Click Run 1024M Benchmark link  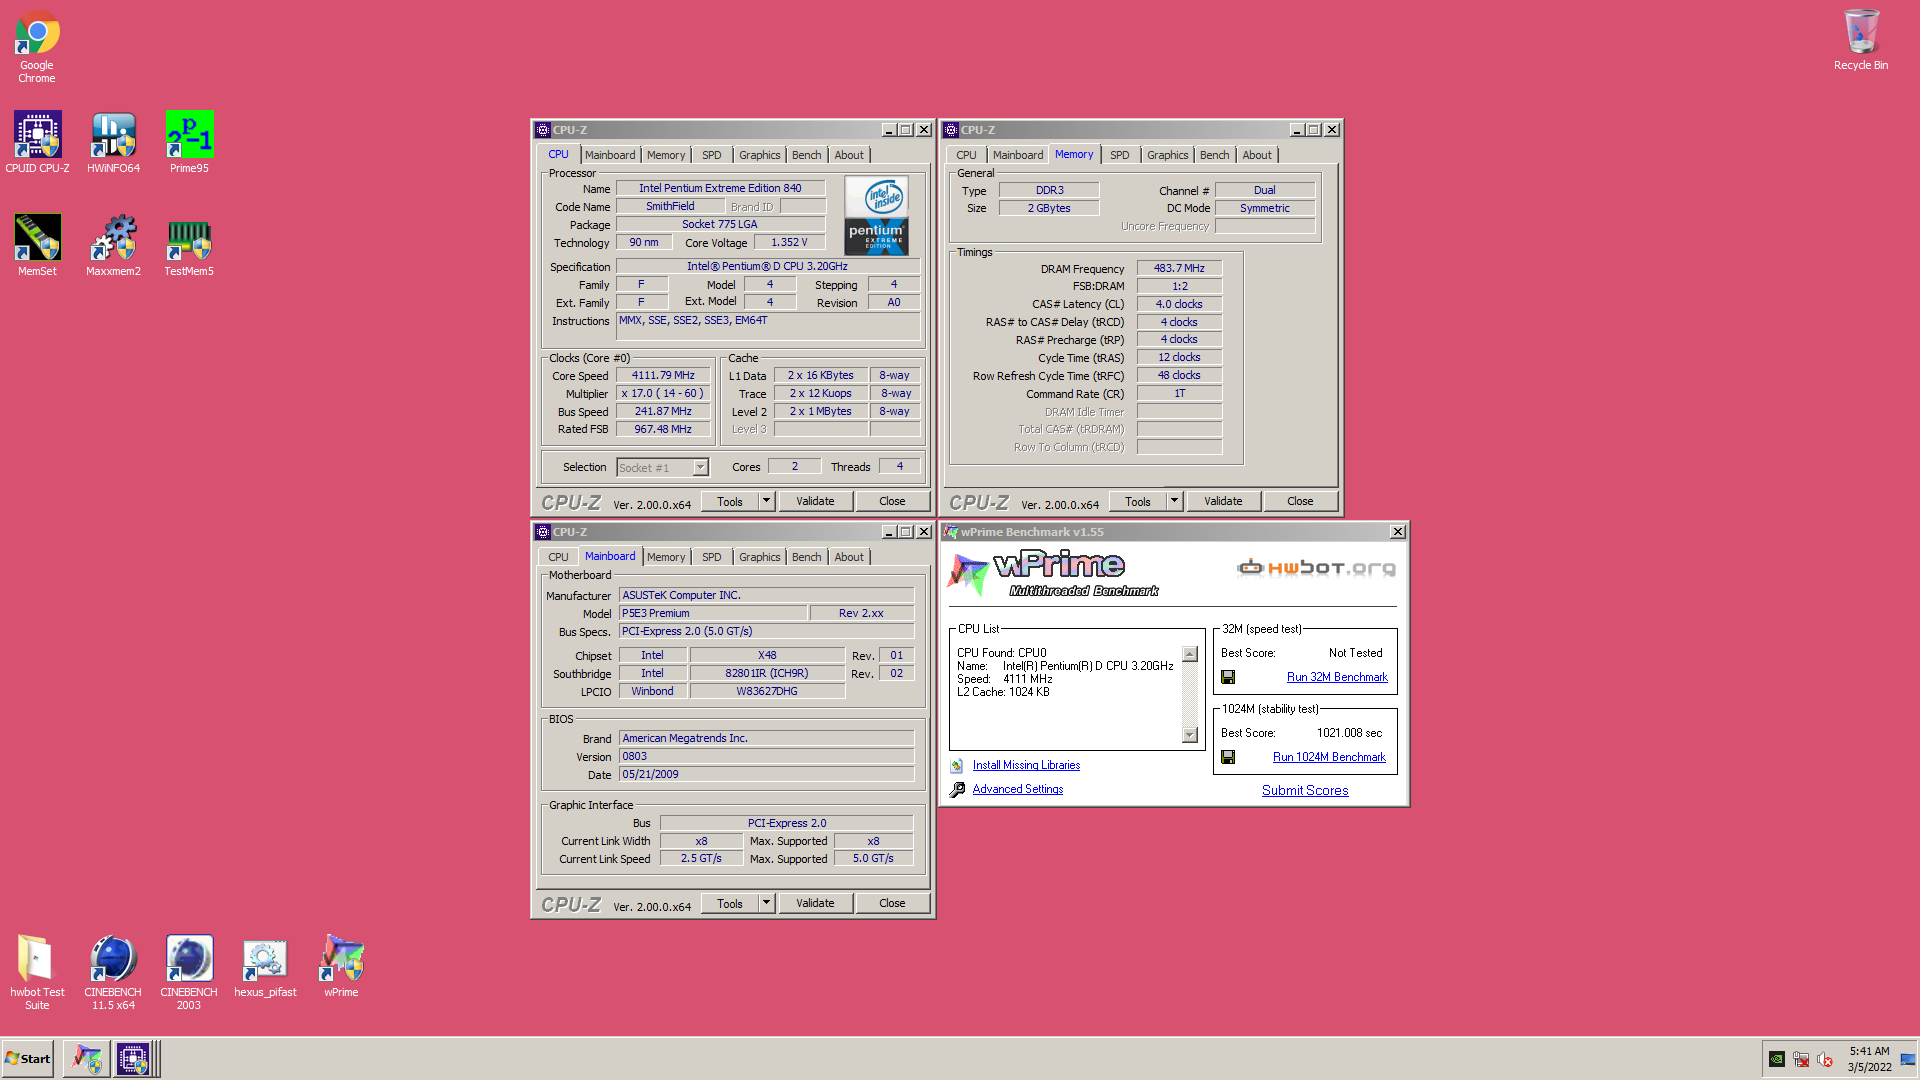point(1329,757)
